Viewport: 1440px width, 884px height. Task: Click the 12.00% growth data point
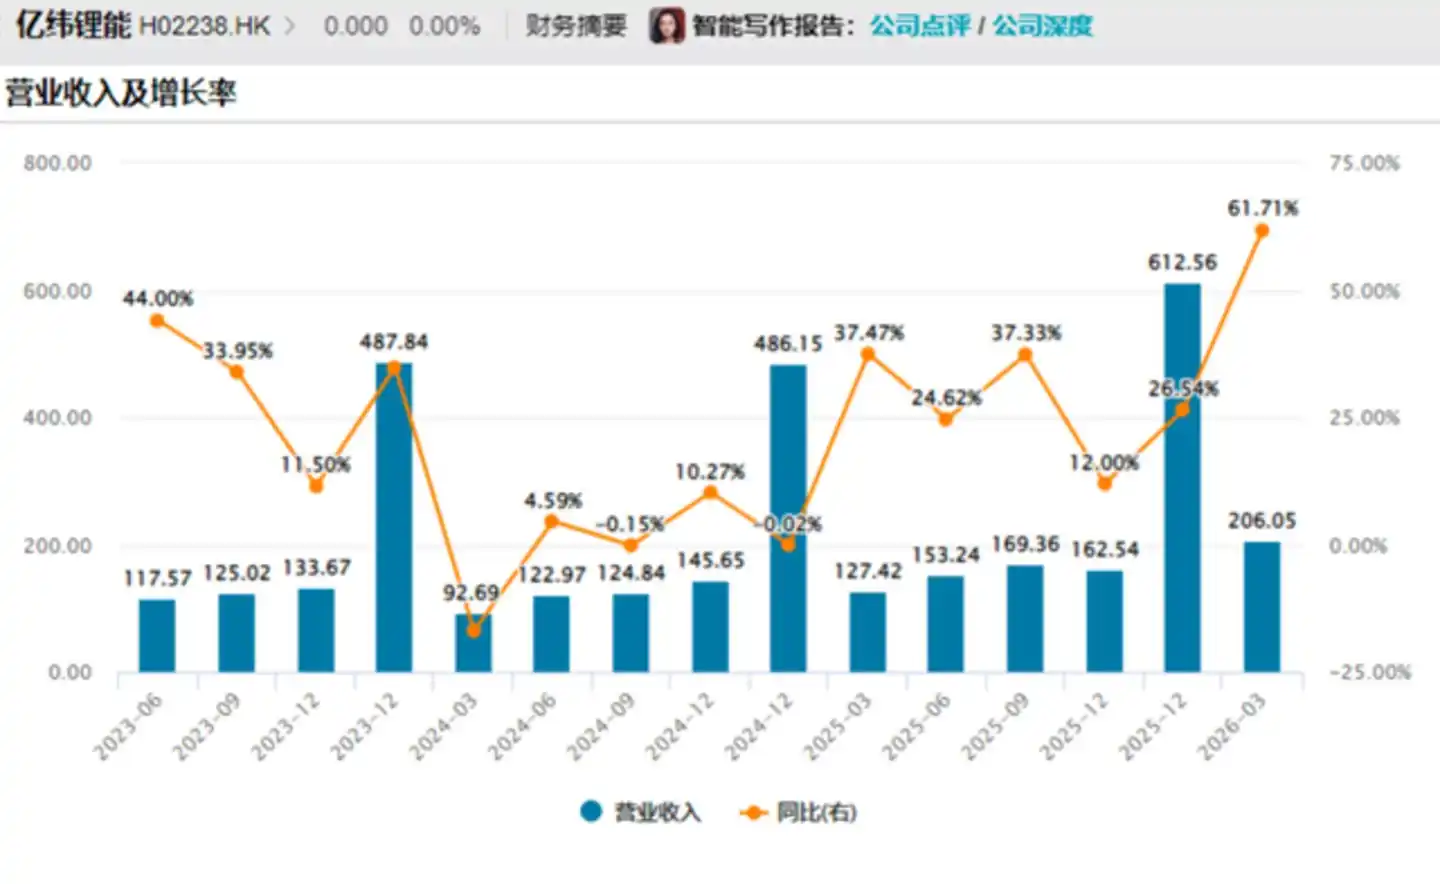point(1105,484)
